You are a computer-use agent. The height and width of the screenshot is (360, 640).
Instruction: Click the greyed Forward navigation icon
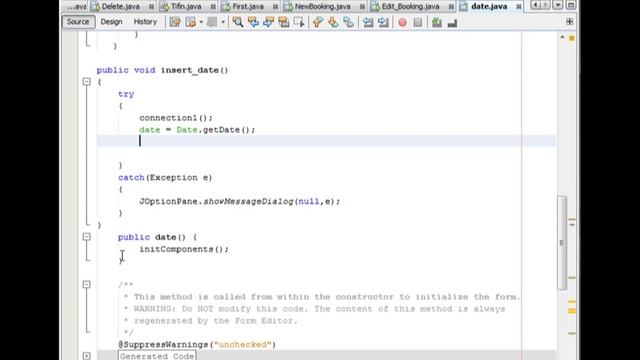click(212, 22)
